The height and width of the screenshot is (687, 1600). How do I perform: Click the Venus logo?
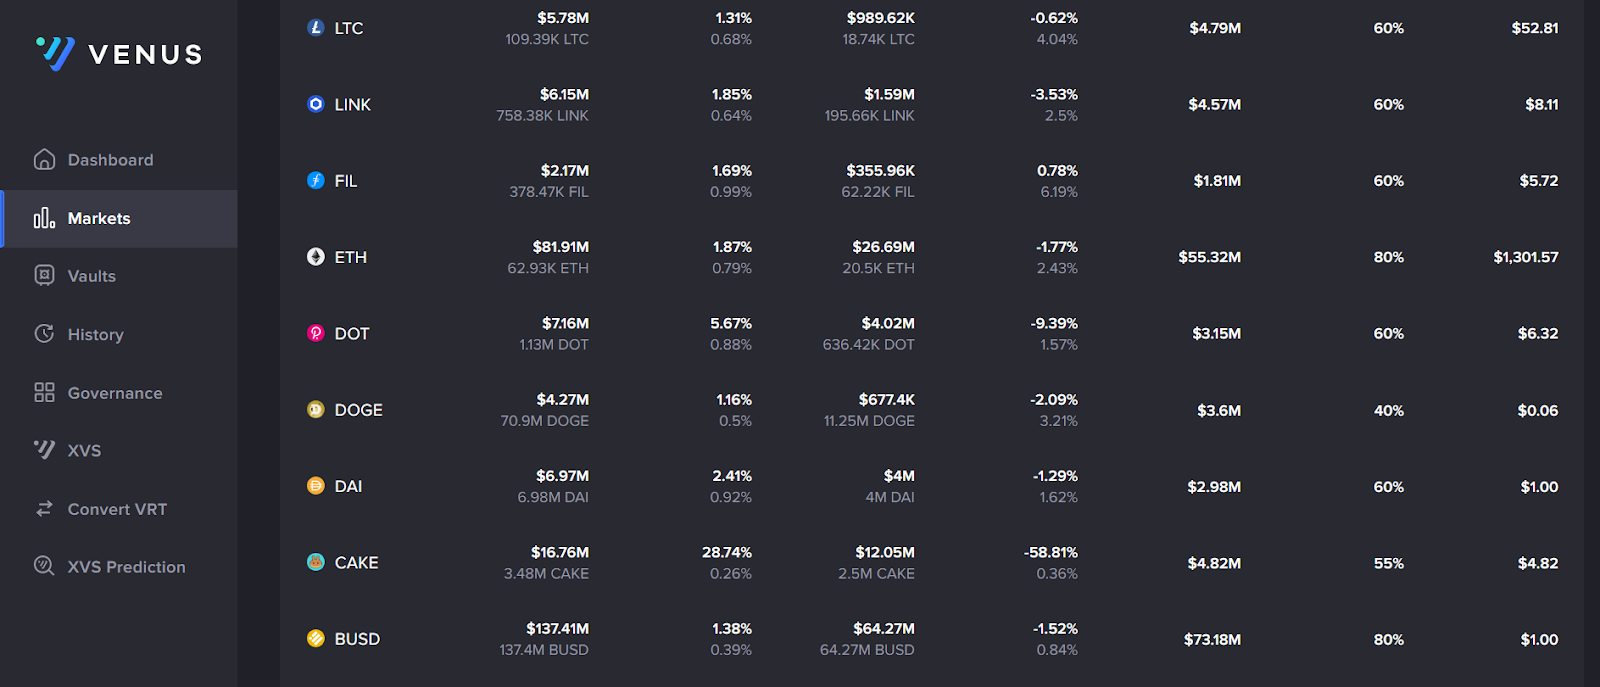click(118, 54)
